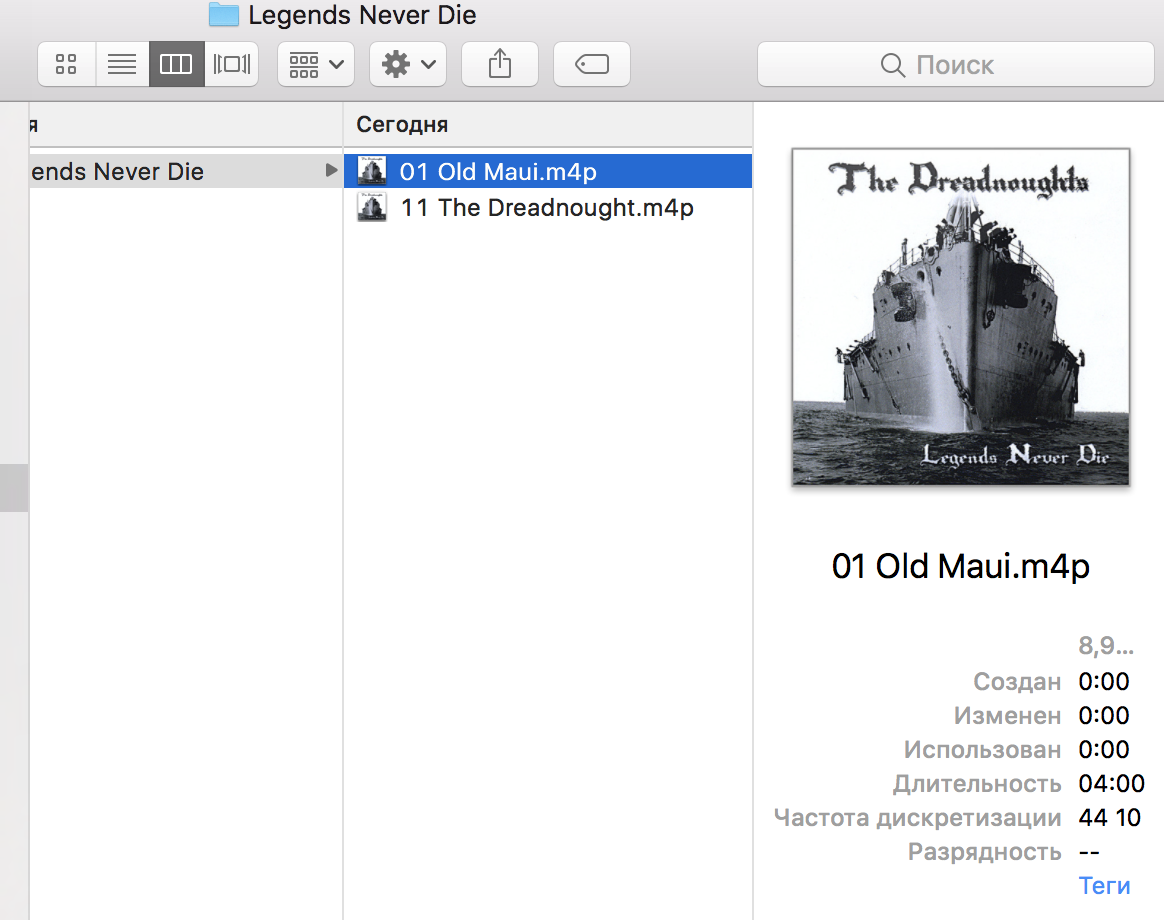Open the arrange-by grouping dropdown
This screenshot has width=1164, height=920.
(x=315, y=65)
